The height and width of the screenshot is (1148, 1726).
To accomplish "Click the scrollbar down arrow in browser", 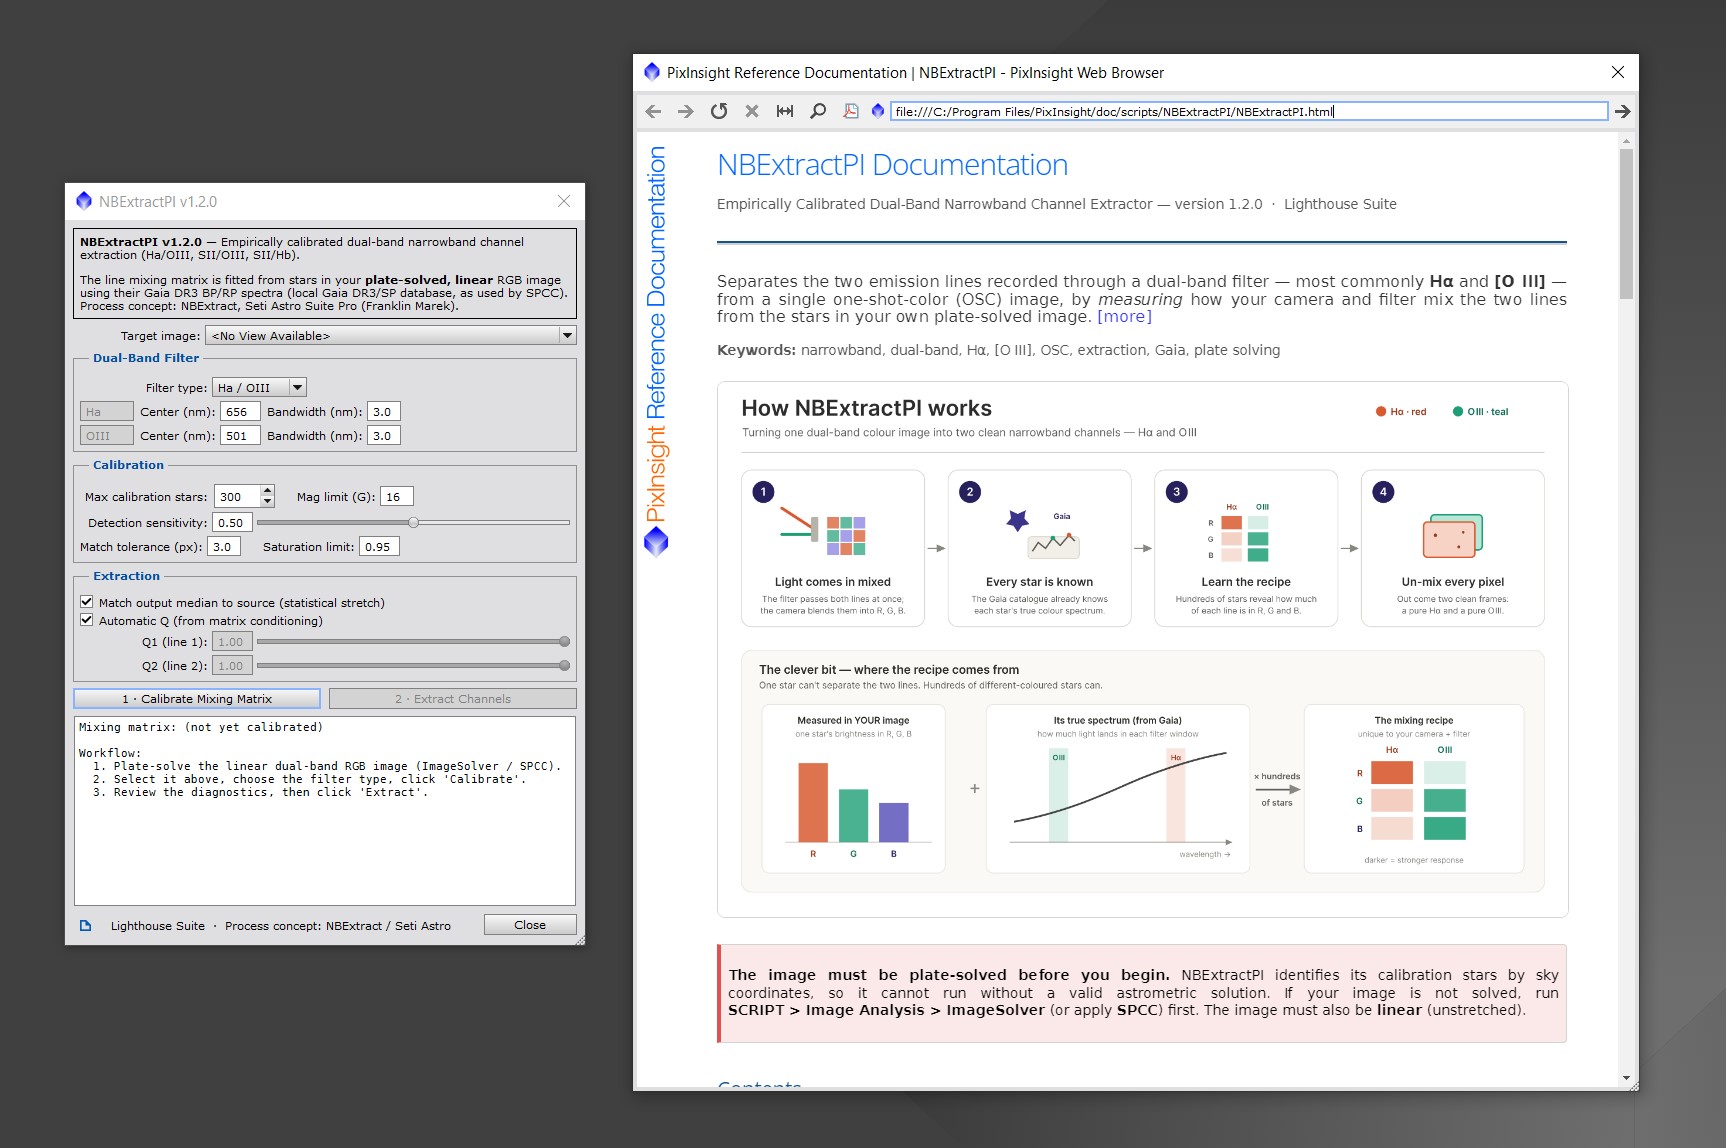I will (1626, 1078).
